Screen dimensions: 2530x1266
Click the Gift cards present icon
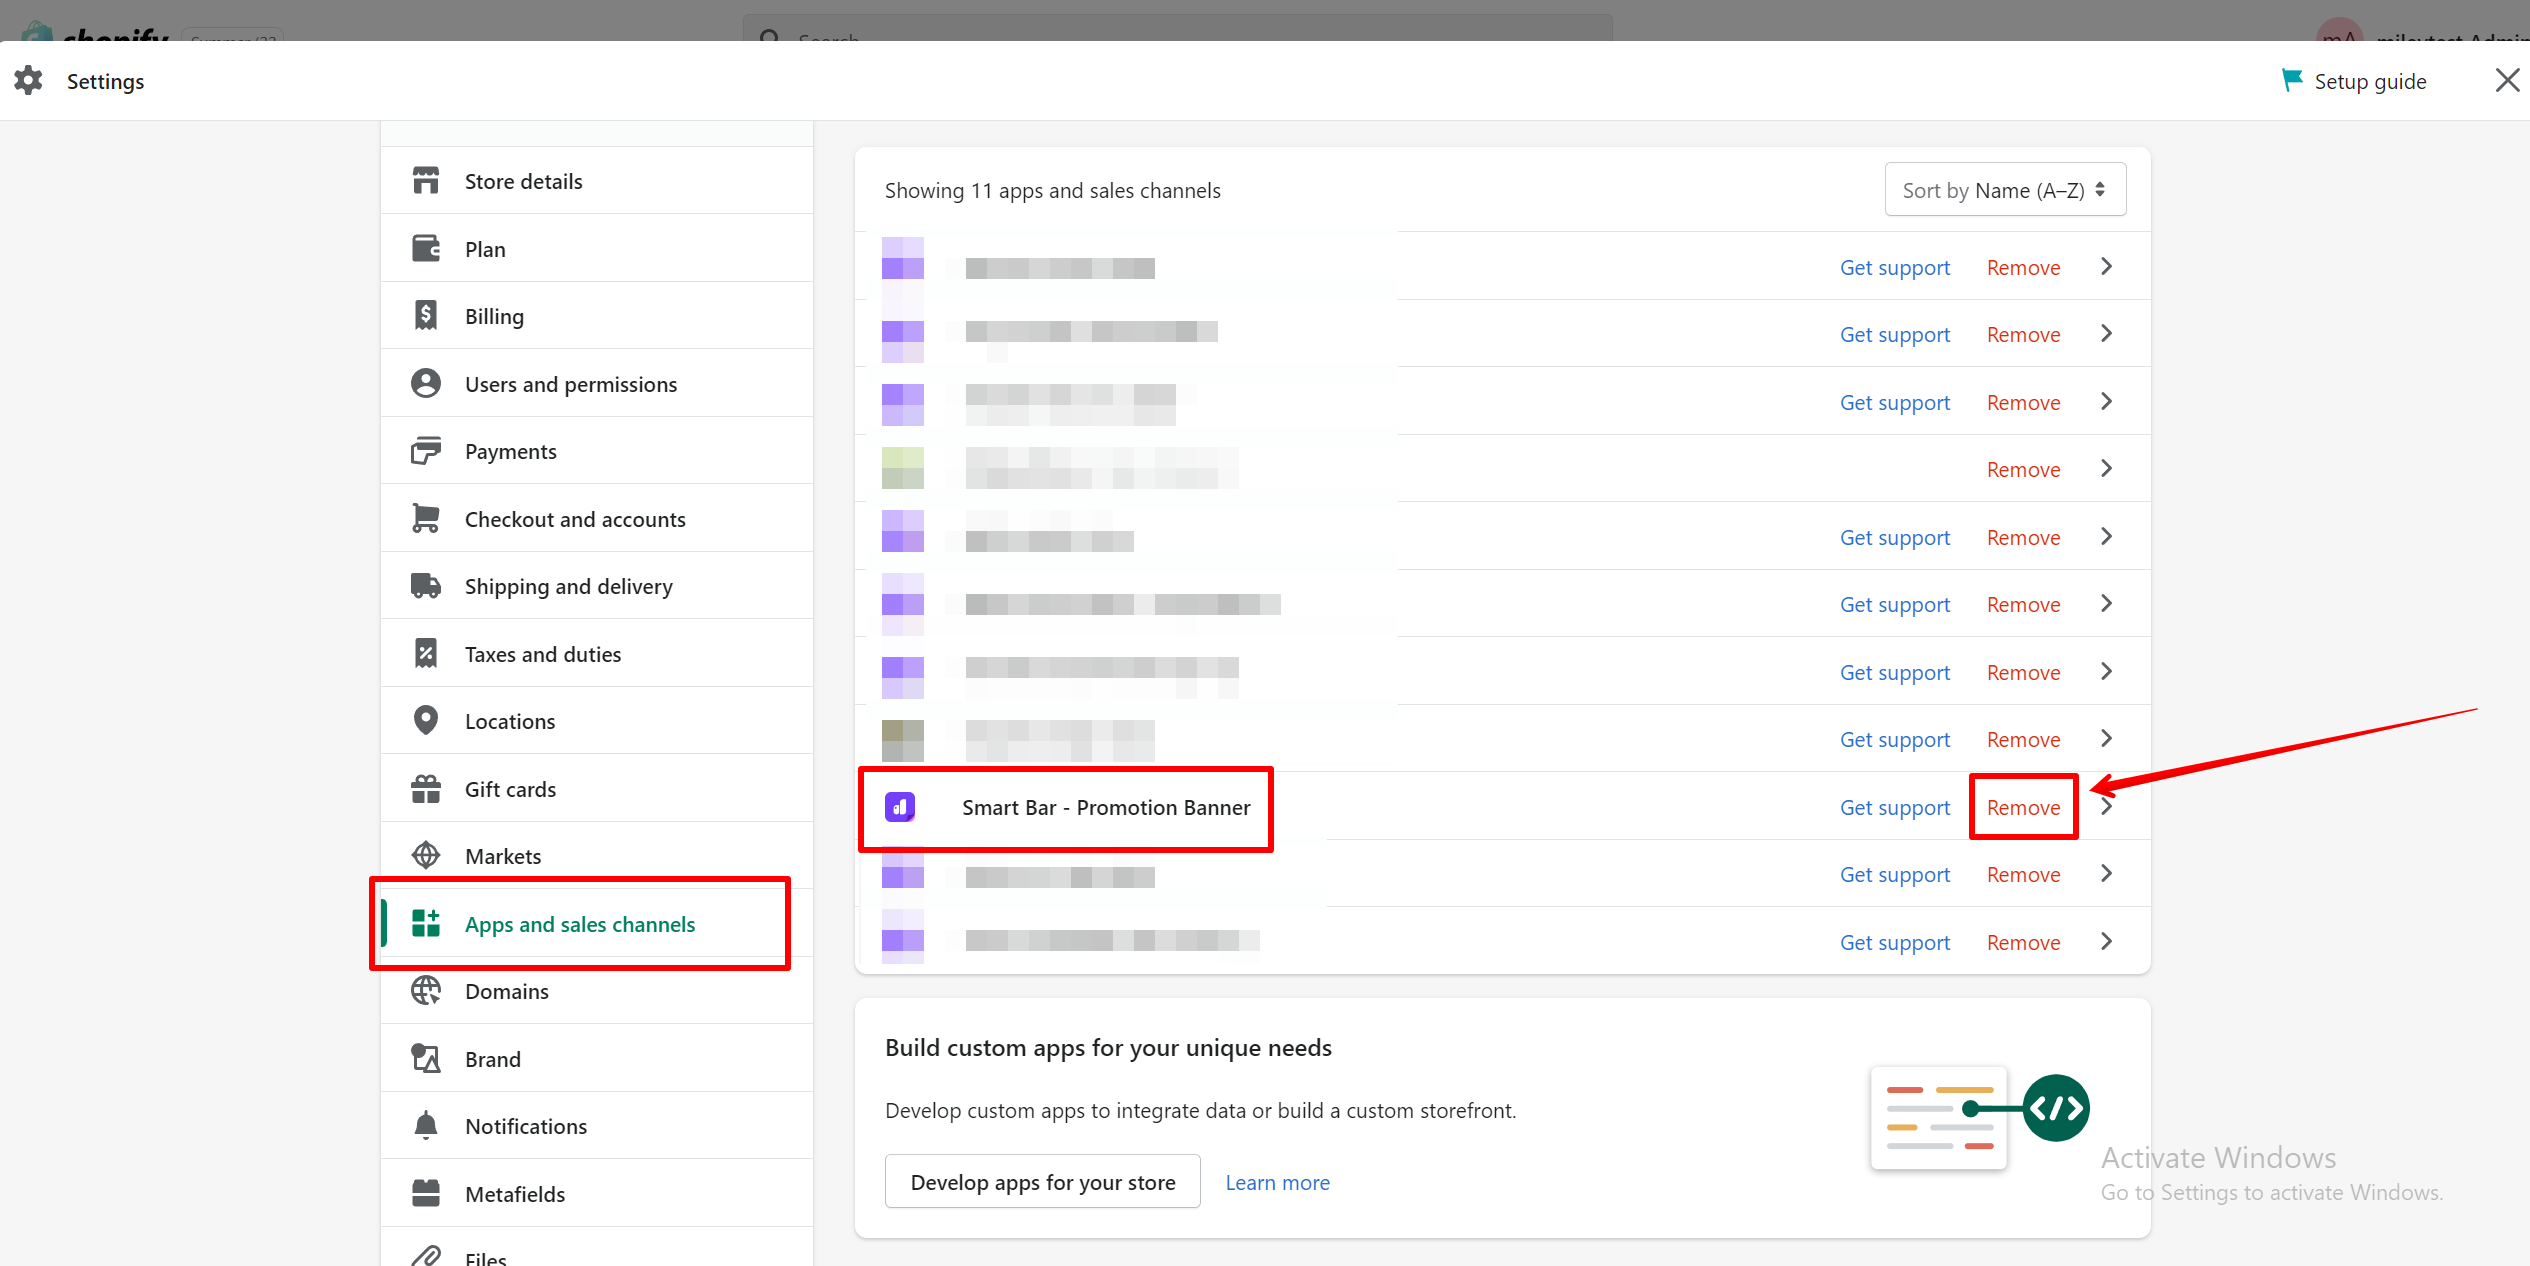tap(426, 789)
